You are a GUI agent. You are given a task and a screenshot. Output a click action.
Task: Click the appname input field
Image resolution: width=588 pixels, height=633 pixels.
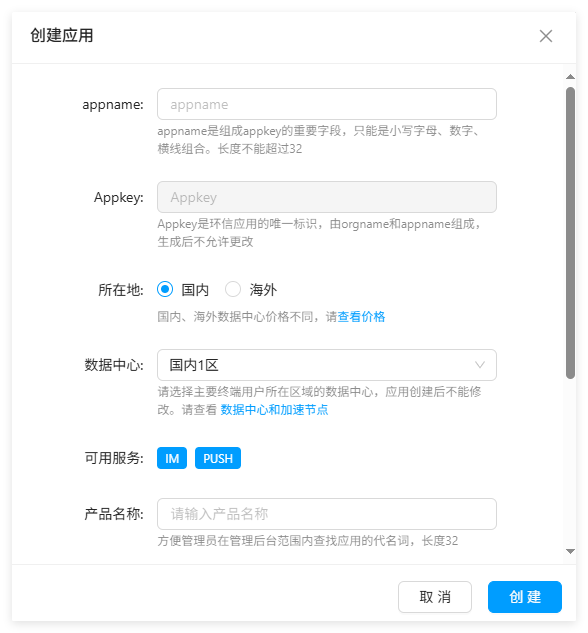click(327, 104)
